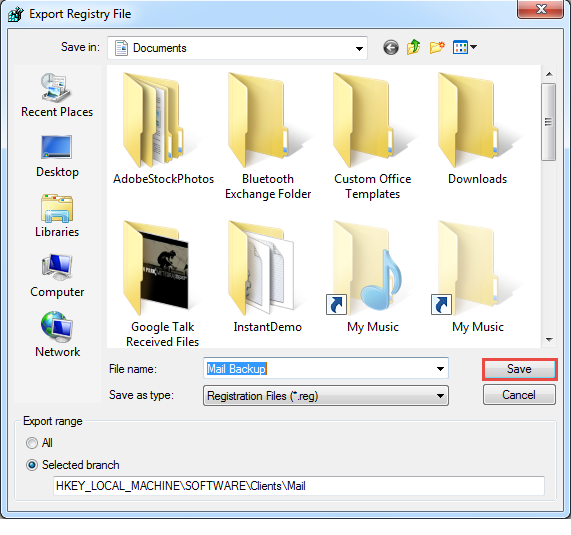Click the Cancel button
The image size is (571, 535).
tap(519, 395)
